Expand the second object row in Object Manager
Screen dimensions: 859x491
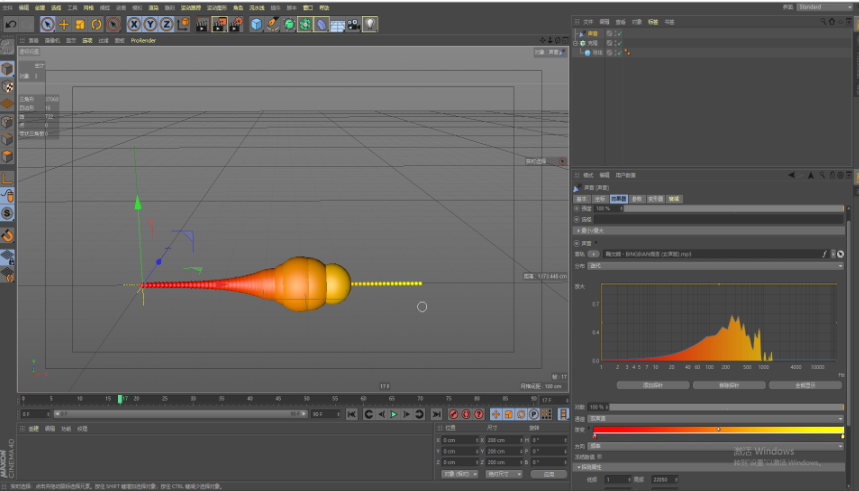(x=576, y=43)
